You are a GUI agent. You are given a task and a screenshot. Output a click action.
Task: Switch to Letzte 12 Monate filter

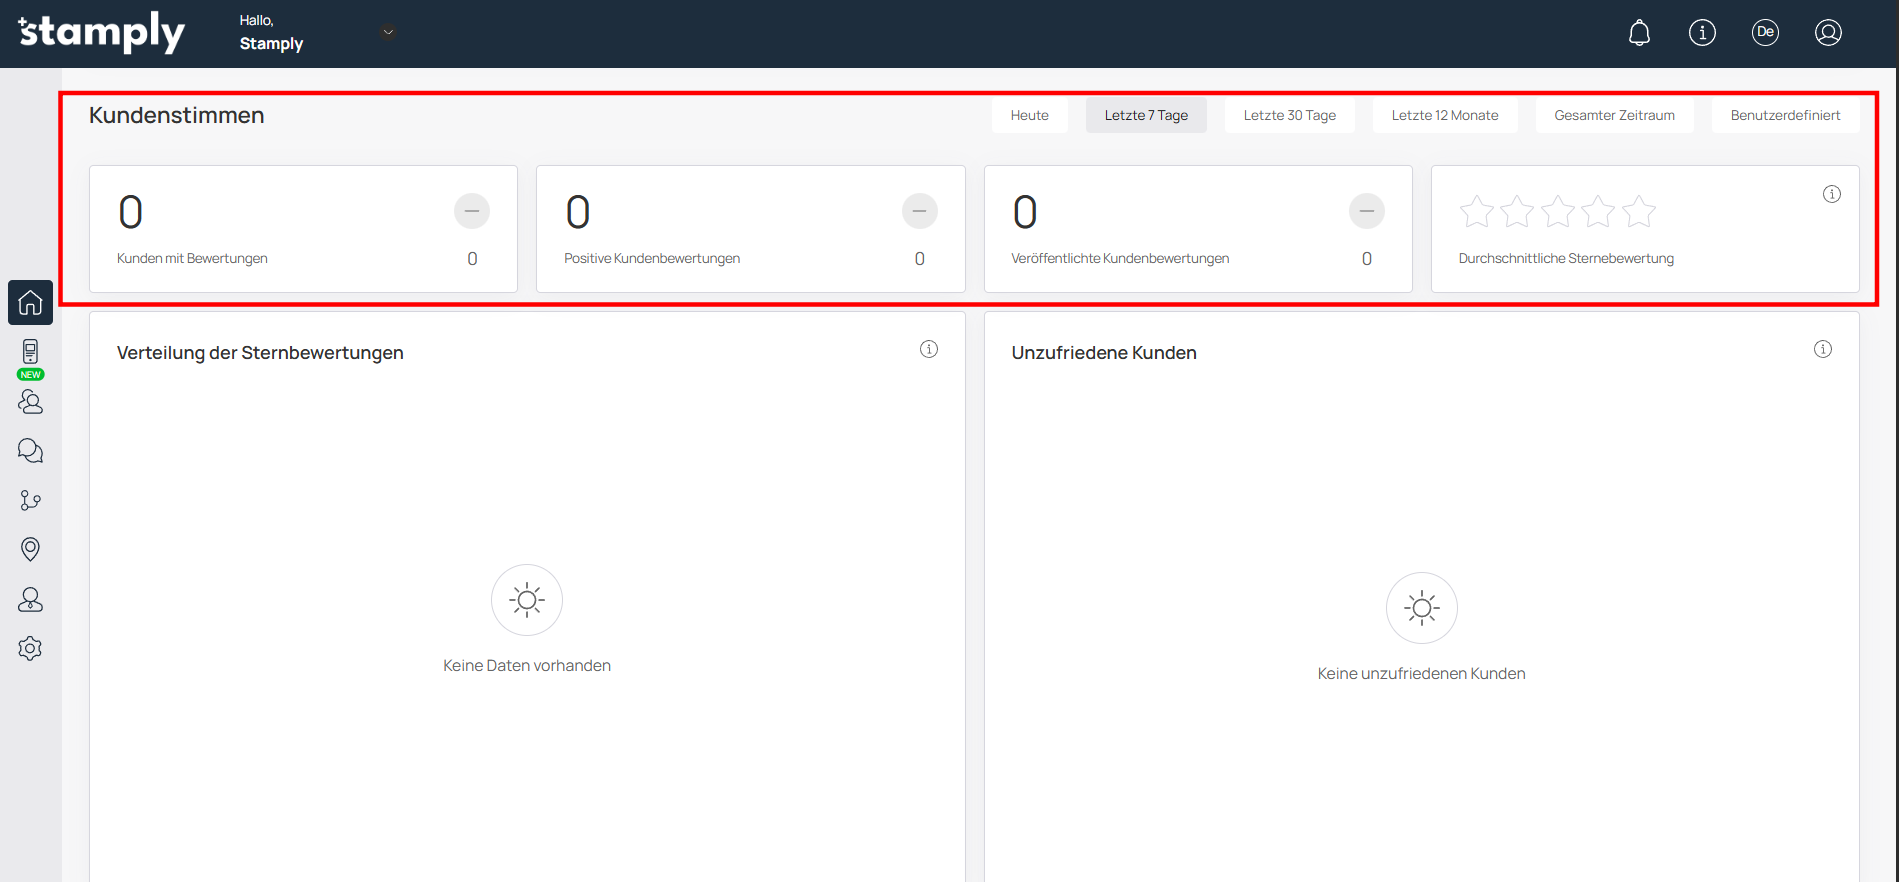[x=1444, y=115]
